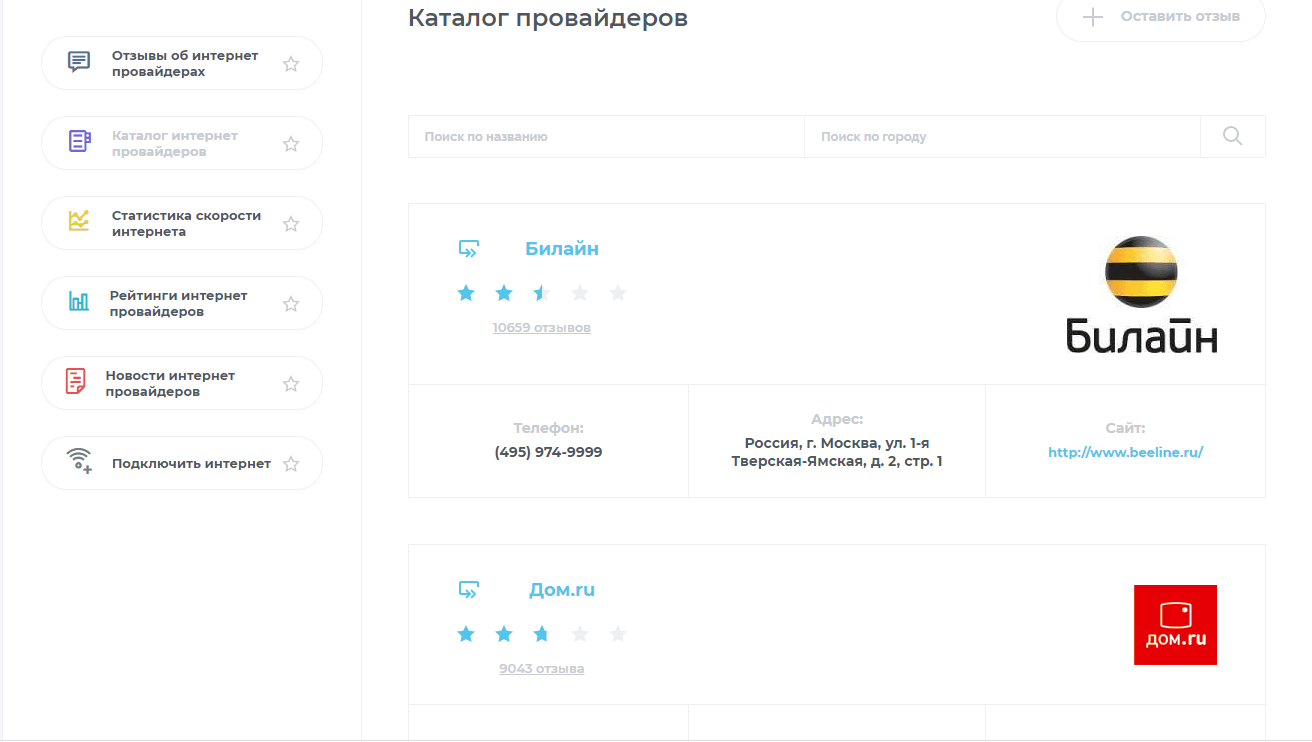Click the icon left of Дом.ru name

point(468,590)
